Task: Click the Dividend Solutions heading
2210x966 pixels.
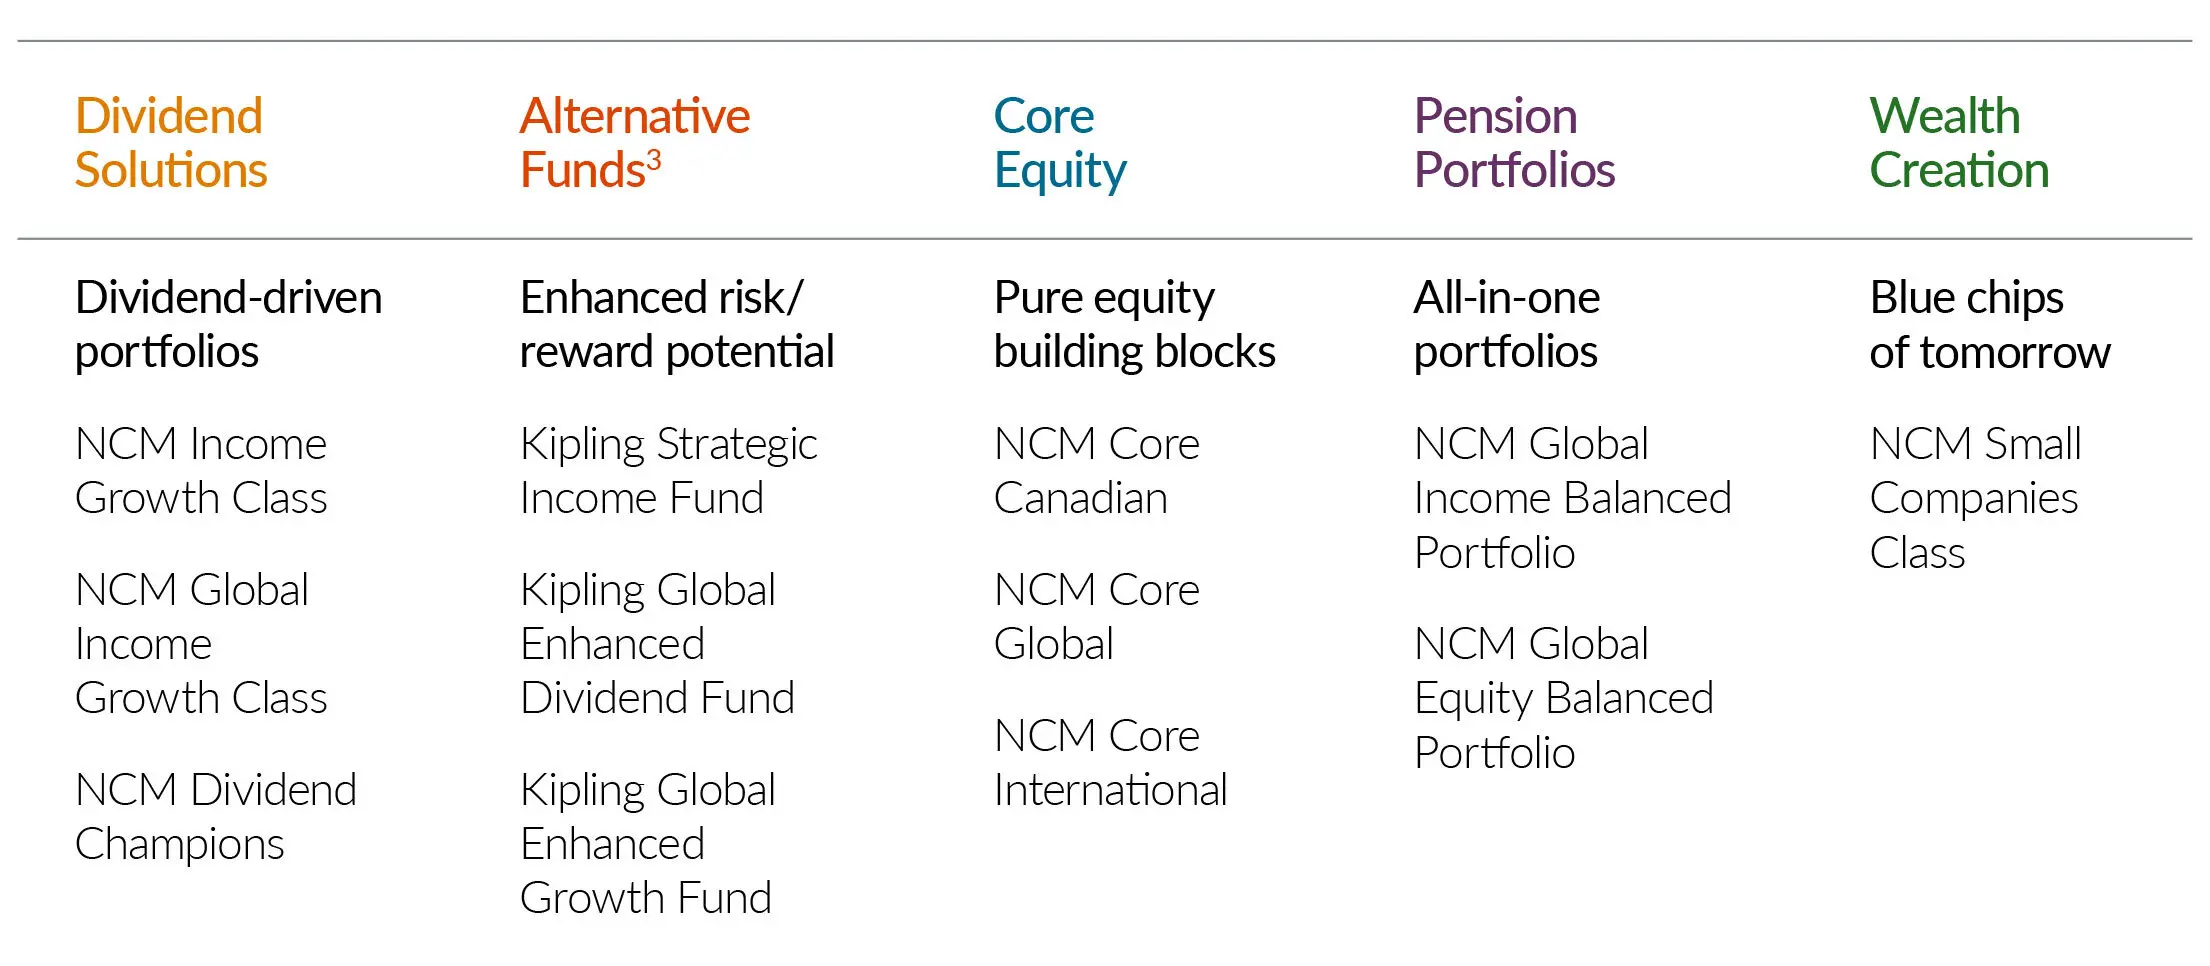Action: pyautogui.click(x=170, y=143)
